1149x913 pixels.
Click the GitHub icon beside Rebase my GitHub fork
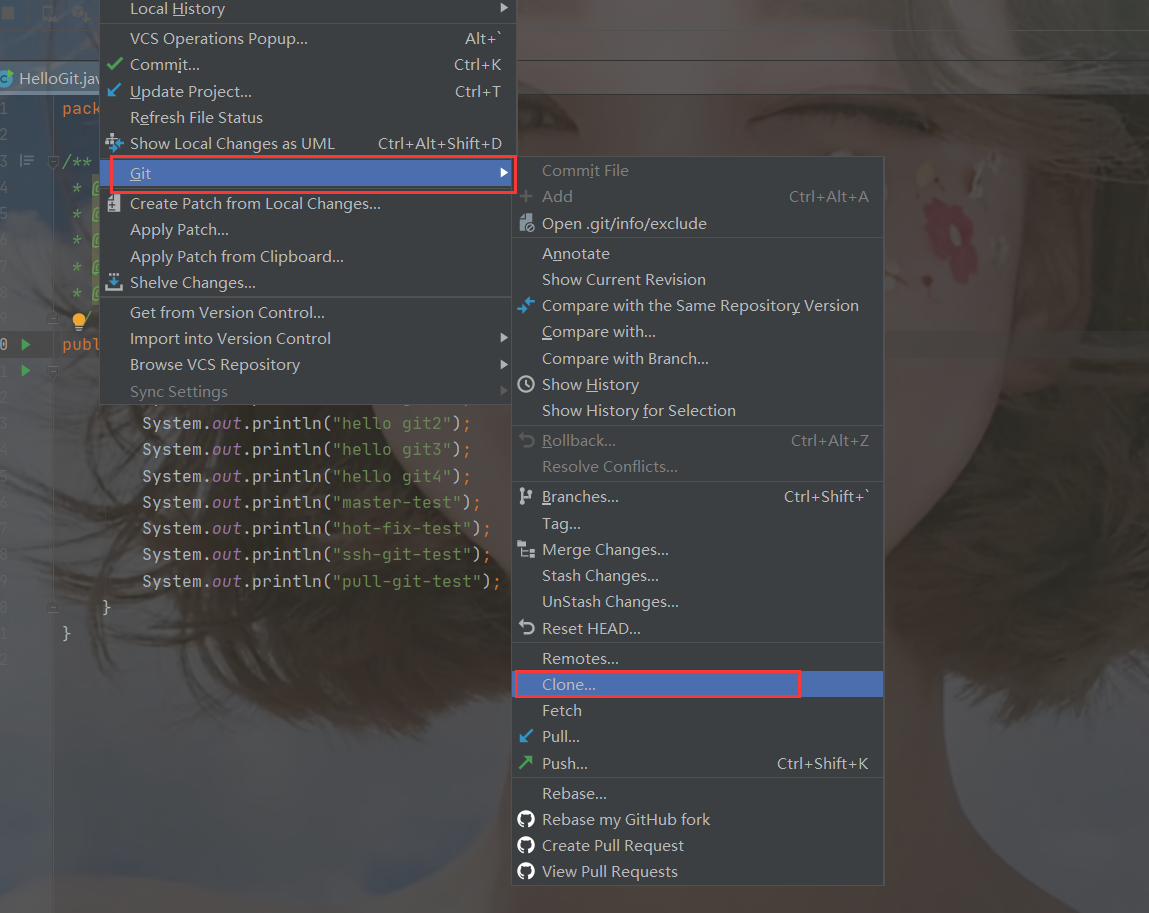click(526, 818)
